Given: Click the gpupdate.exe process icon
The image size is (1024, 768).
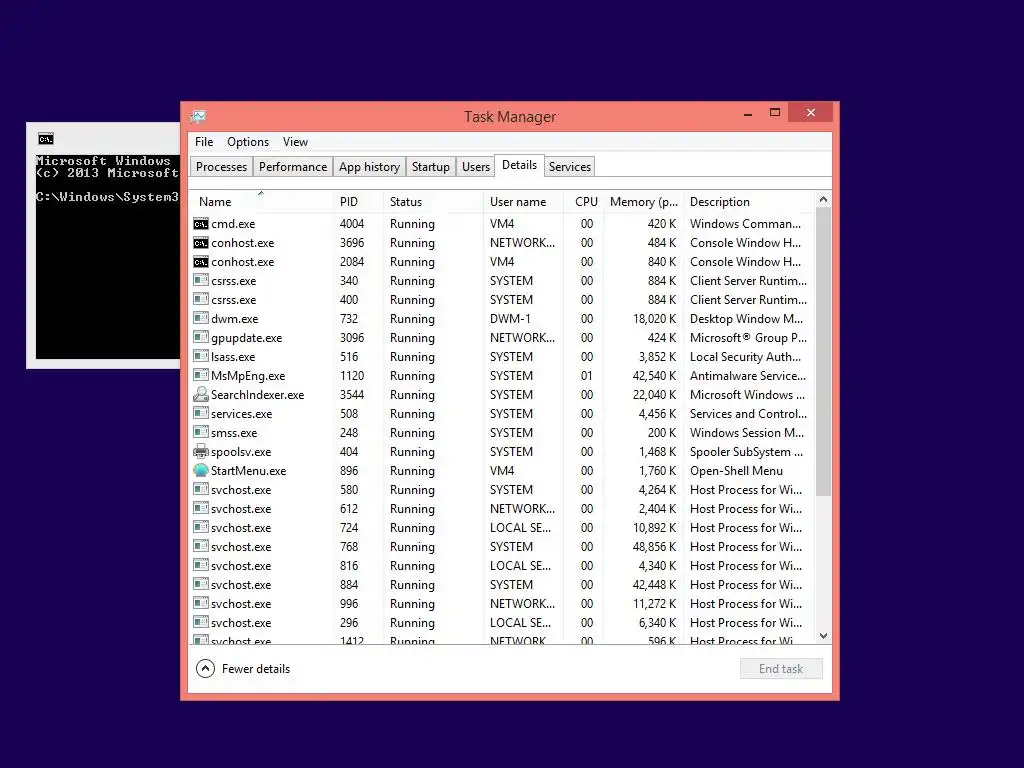Looking at the screenshot, I should (x=200, y=338).
